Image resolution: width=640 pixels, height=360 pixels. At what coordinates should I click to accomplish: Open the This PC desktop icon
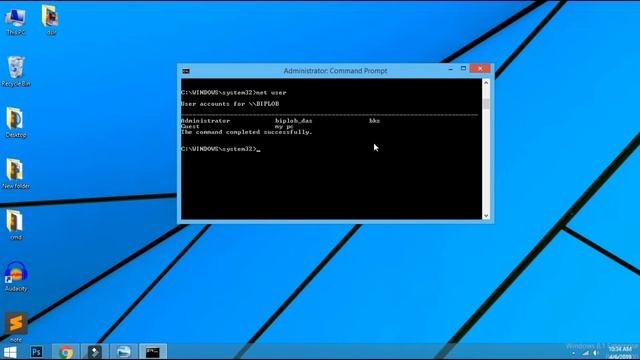click(x=16, y=21)
